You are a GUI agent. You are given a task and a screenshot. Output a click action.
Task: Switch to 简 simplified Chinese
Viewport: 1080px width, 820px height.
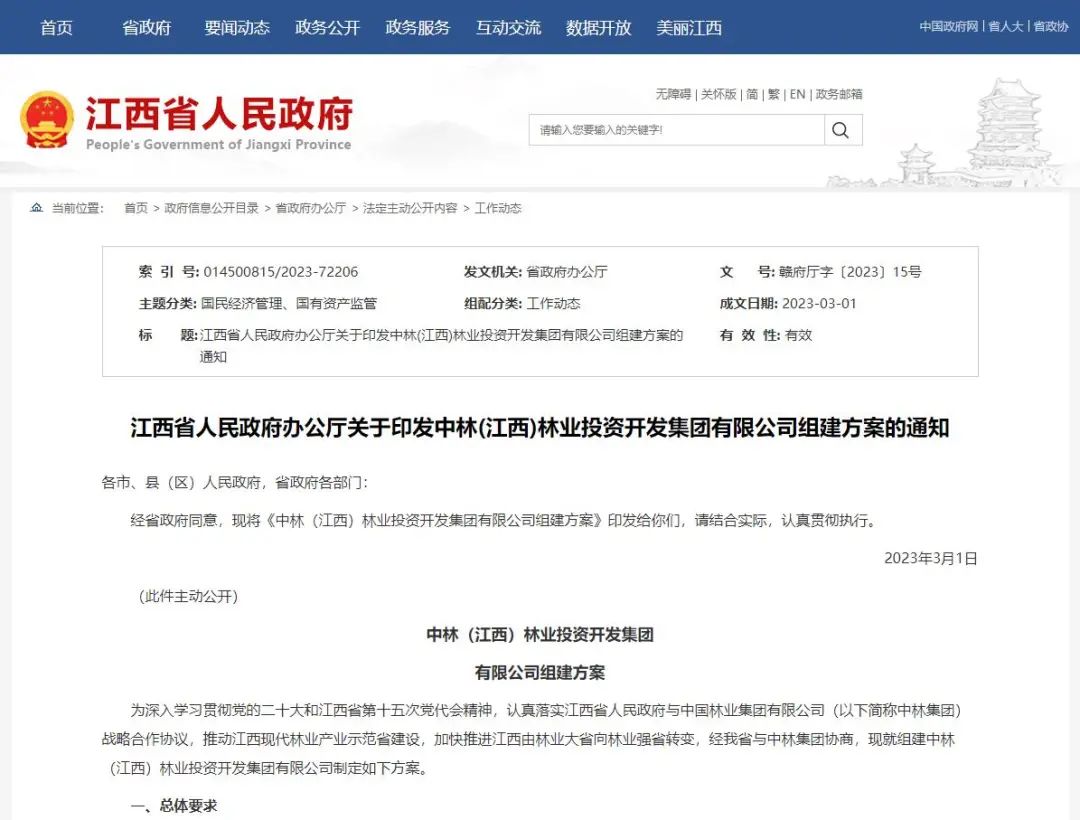tap(752, 94)
